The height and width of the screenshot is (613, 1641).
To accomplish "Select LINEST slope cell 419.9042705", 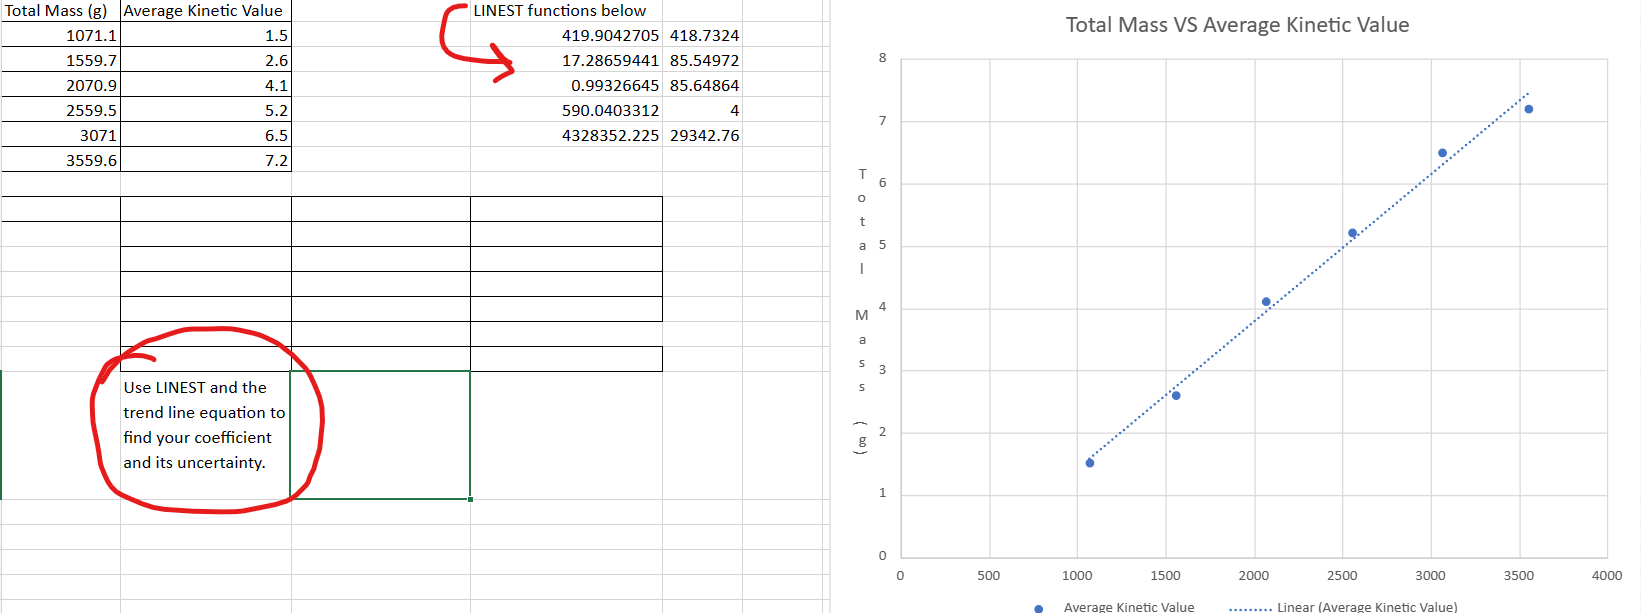I will coord(566,35).
